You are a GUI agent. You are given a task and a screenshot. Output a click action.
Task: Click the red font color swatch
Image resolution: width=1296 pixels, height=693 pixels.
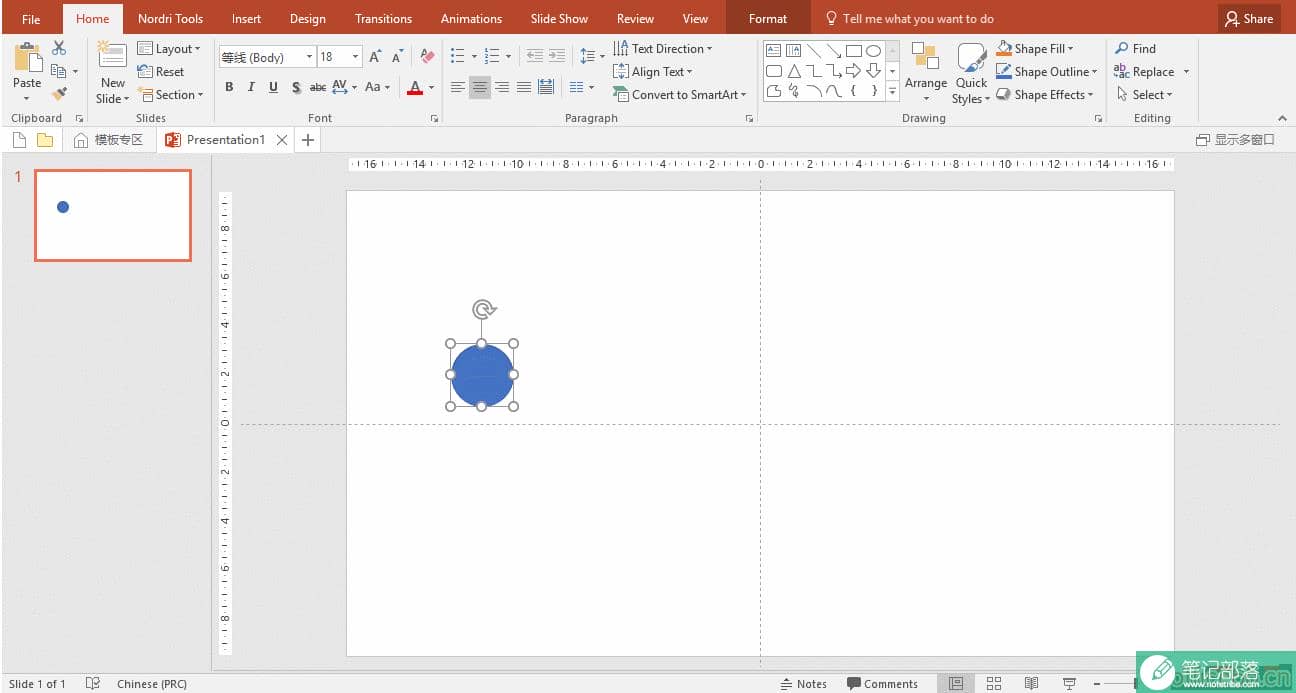[415, 88]
